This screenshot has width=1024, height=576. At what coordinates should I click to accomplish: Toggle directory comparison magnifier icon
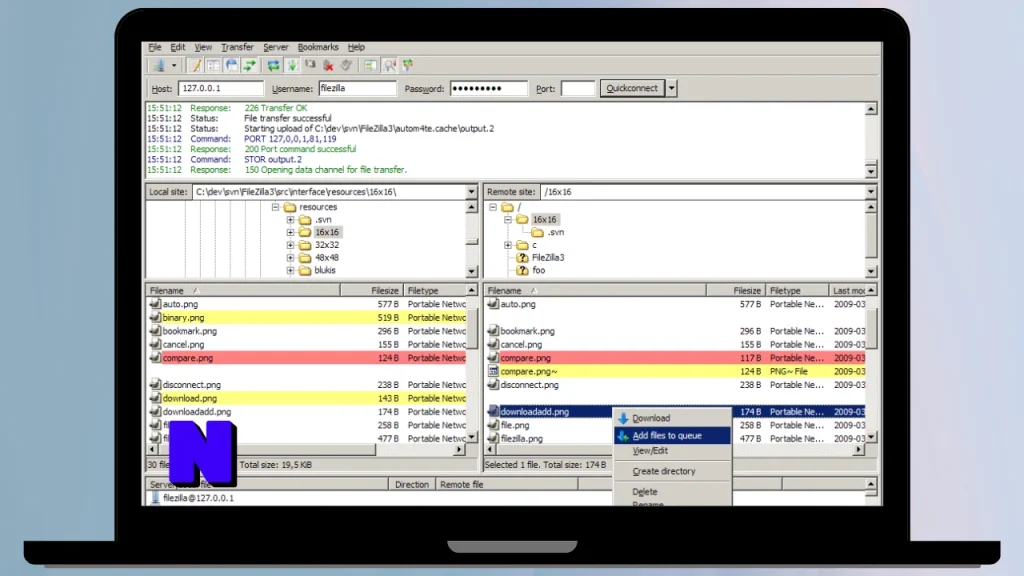[x=389, y=65]
